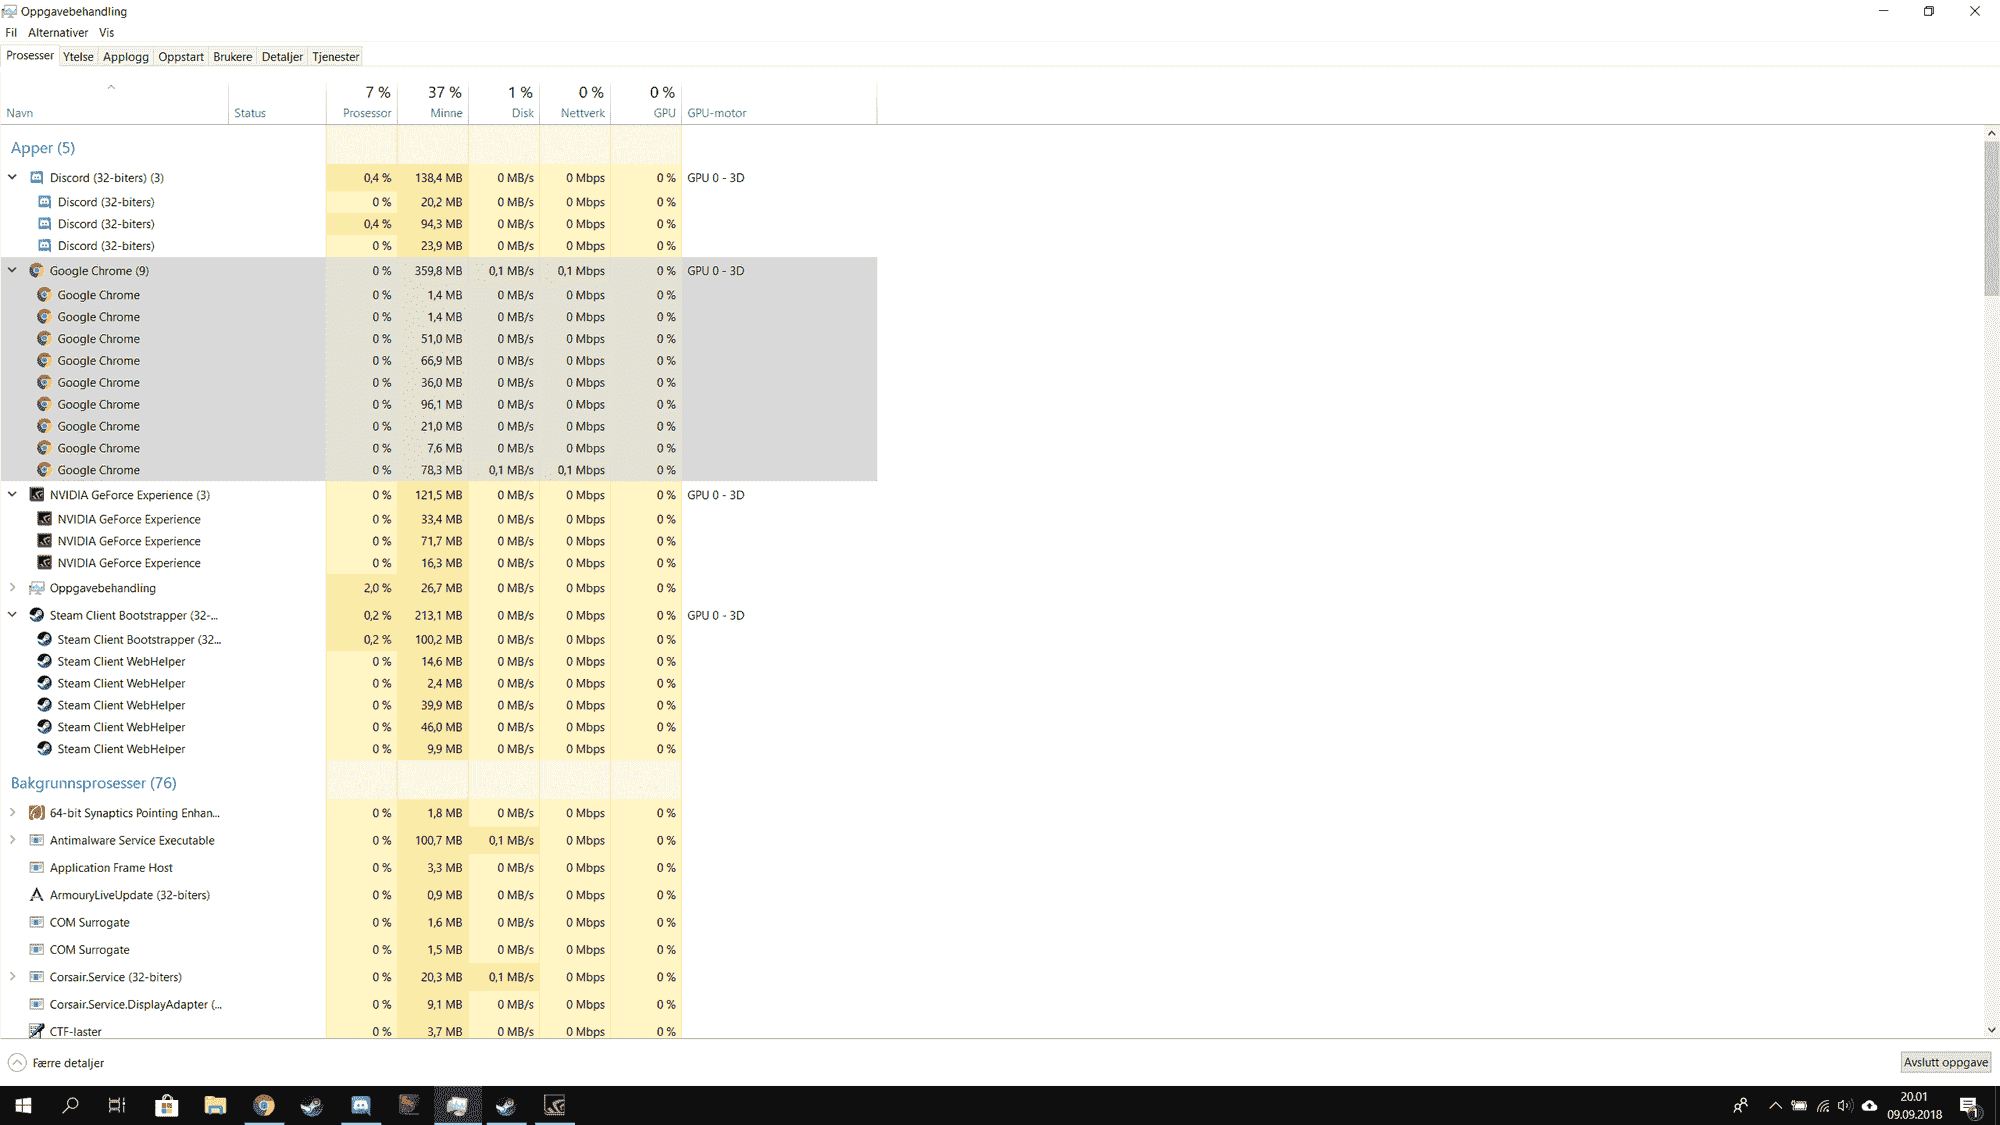Click the Wi-Fi network tray icon
The height and width of the screenshot is (1125, 2000).
coord(1823,1105)
